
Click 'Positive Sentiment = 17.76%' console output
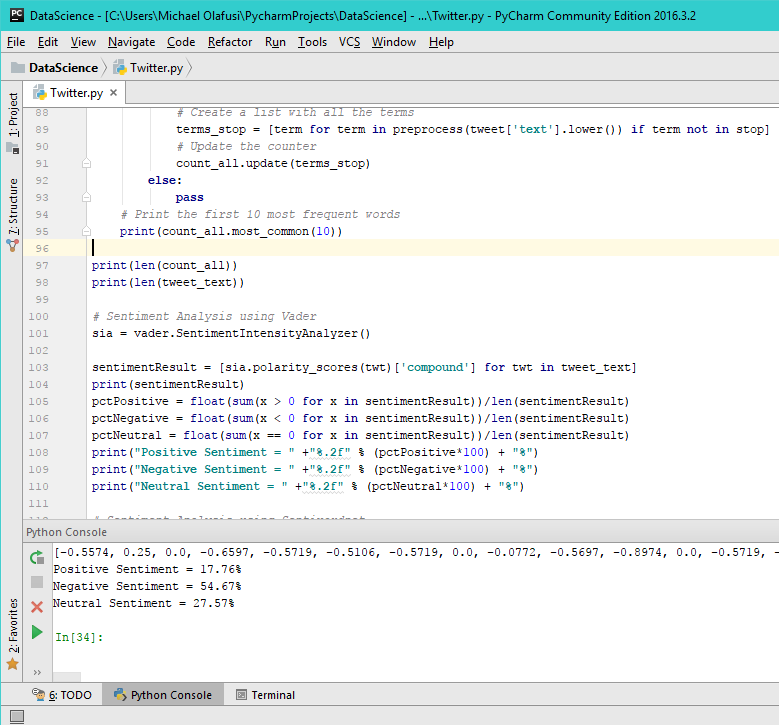tap(147, 569)
